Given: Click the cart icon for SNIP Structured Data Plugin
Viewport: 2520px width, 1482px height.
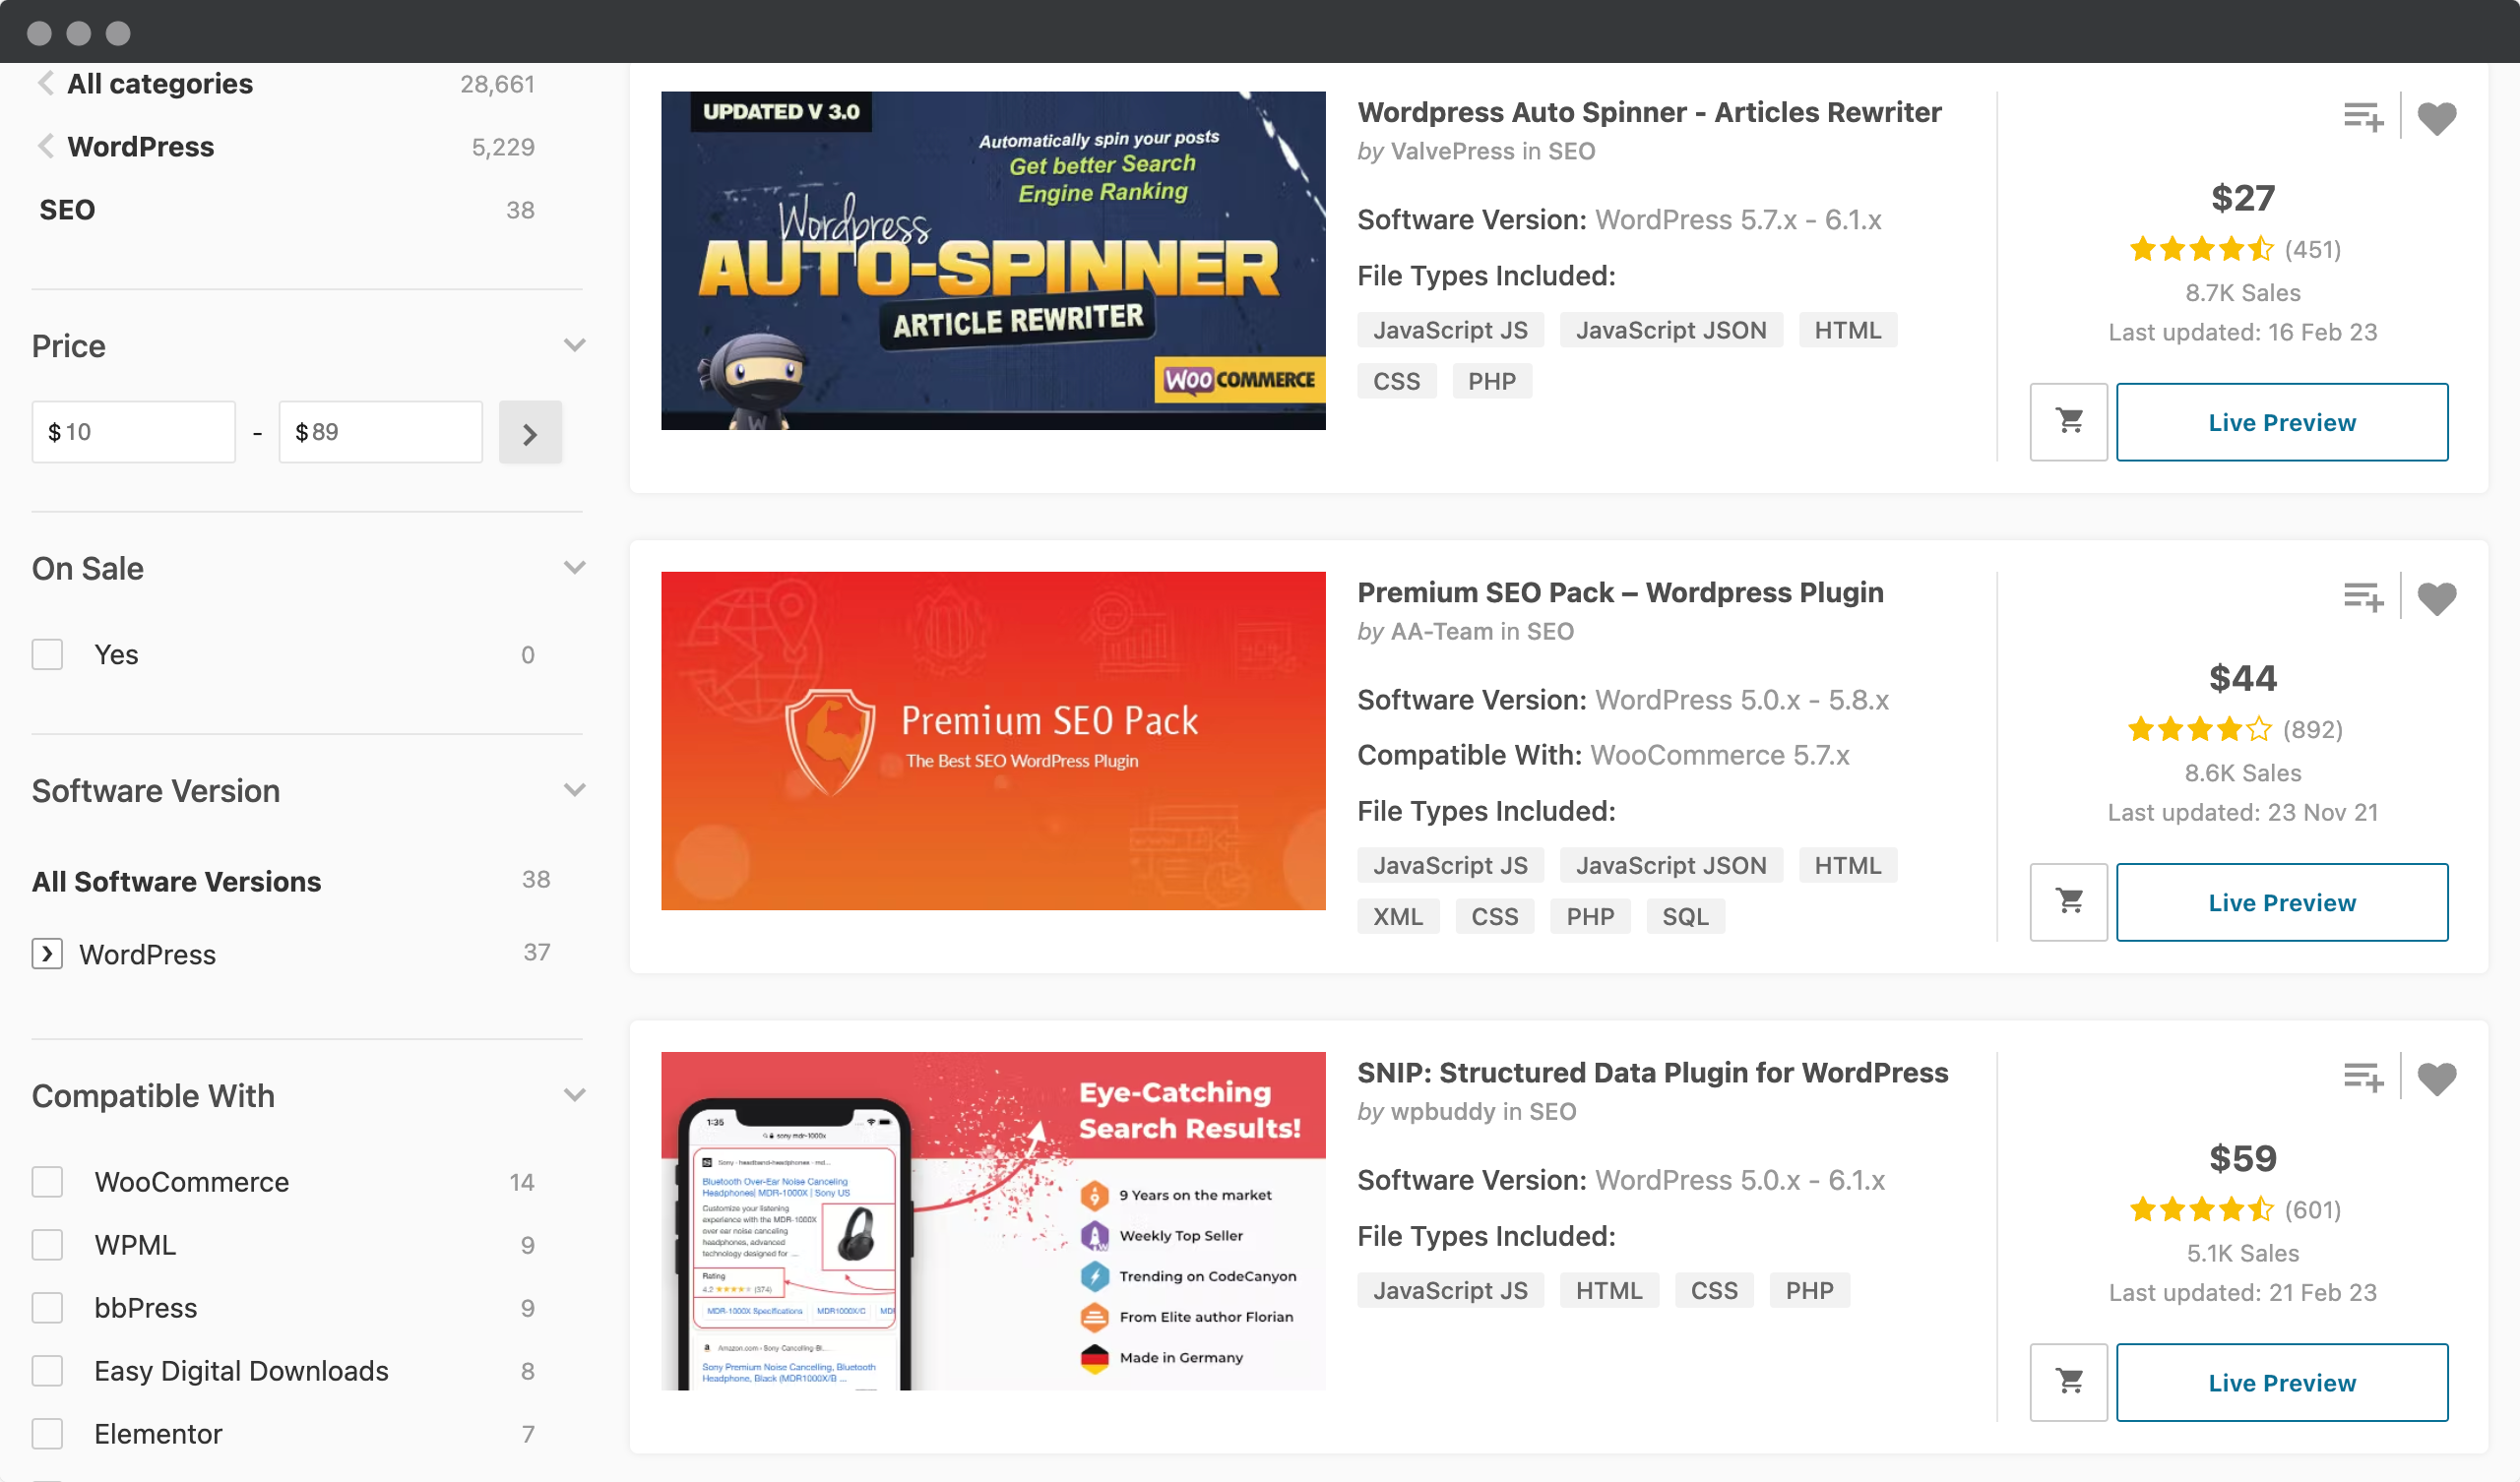Looking at the screenshot, I should (2068, 1382).
